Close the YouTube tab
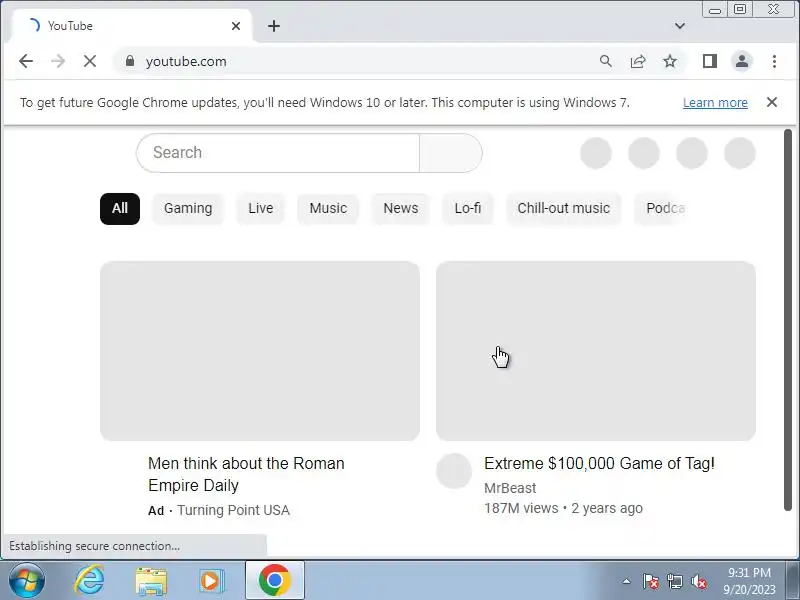The width and height of the screenshot is (800, 600). click(x=236, y=26)
